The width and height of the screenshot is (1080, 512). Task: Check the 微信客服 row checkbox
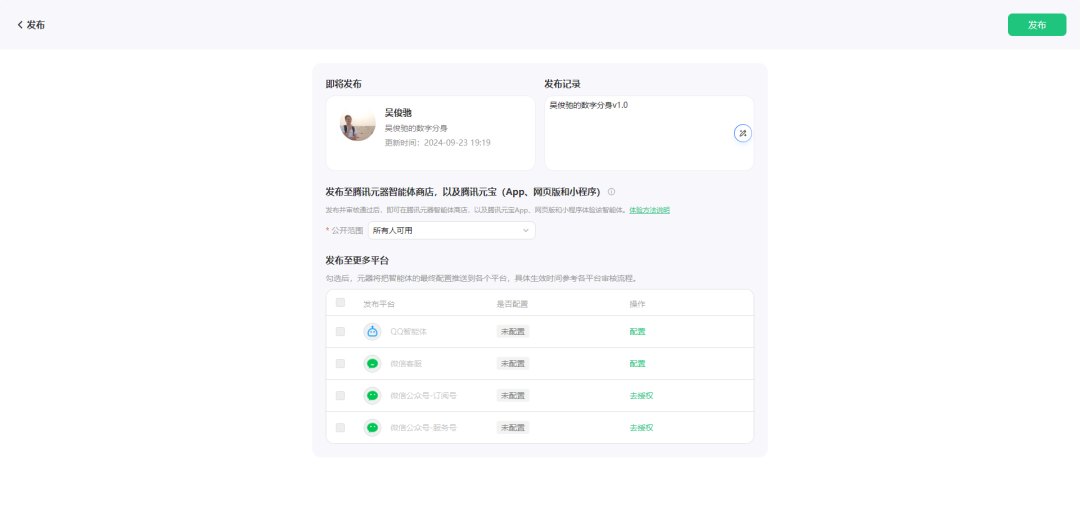[x=340, y=363]
